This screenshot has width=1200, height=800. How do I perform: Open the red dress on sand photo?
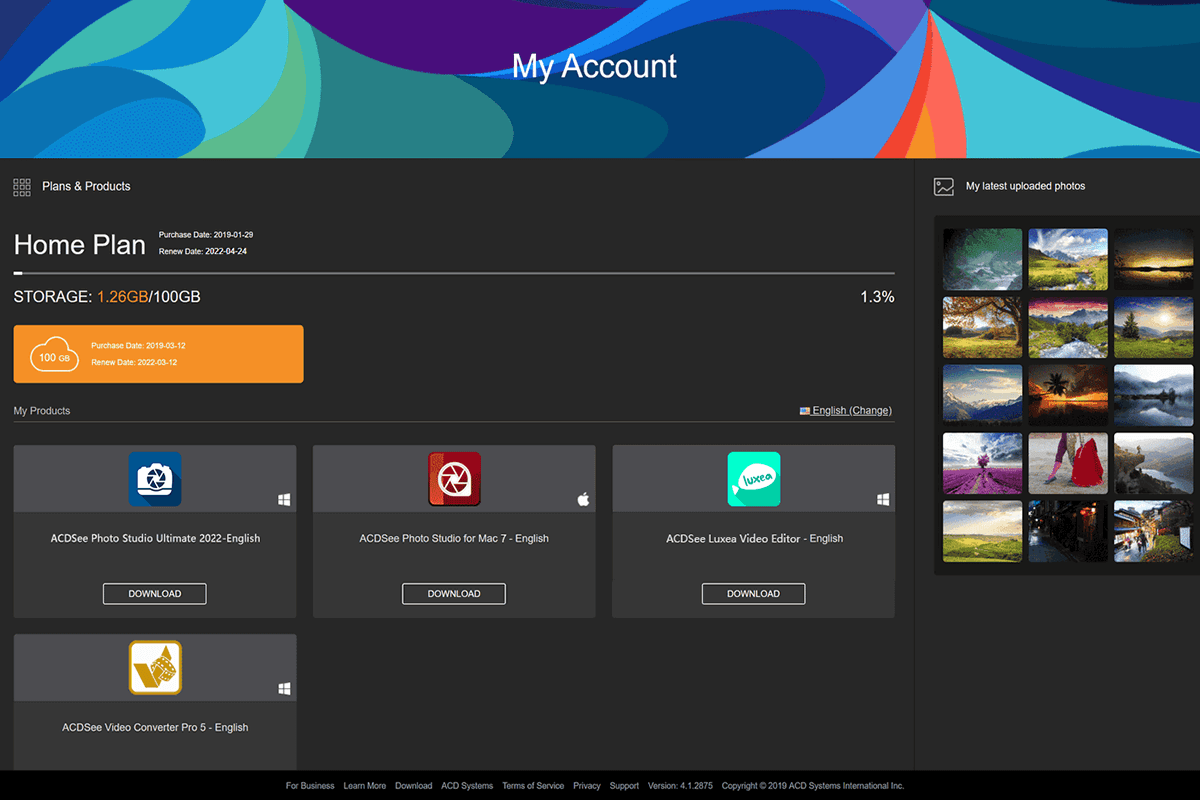[x=1068, y=463]
